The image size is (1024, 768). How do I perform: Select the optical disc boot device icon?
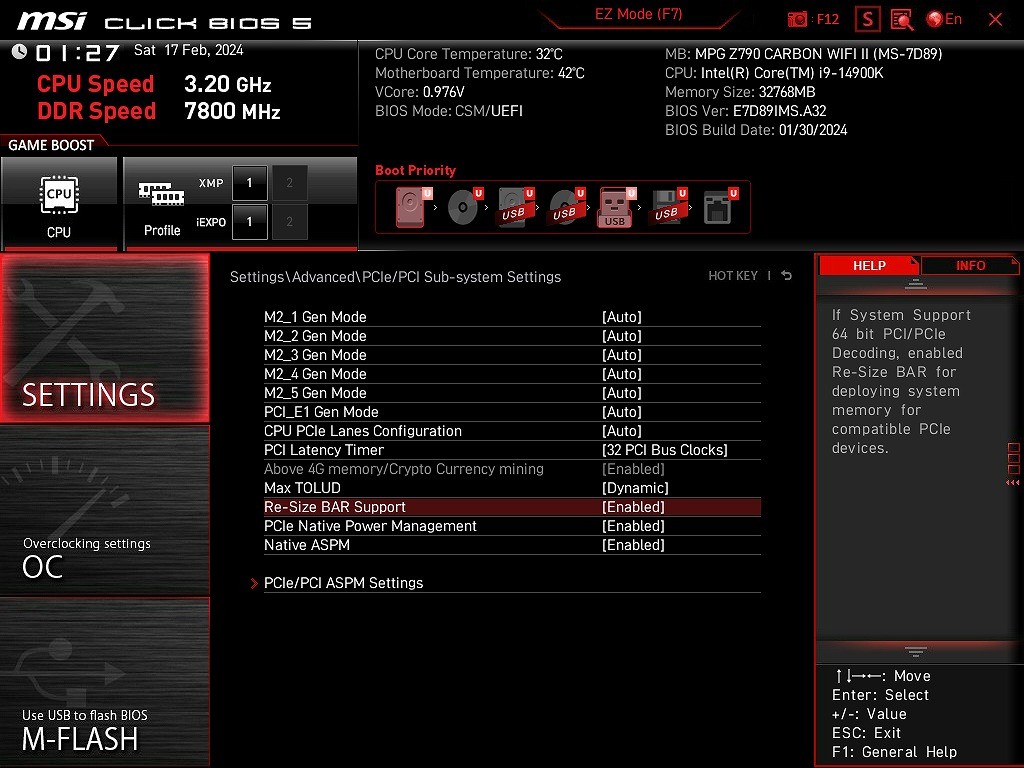pyautogui.click(x=463, y=208)
